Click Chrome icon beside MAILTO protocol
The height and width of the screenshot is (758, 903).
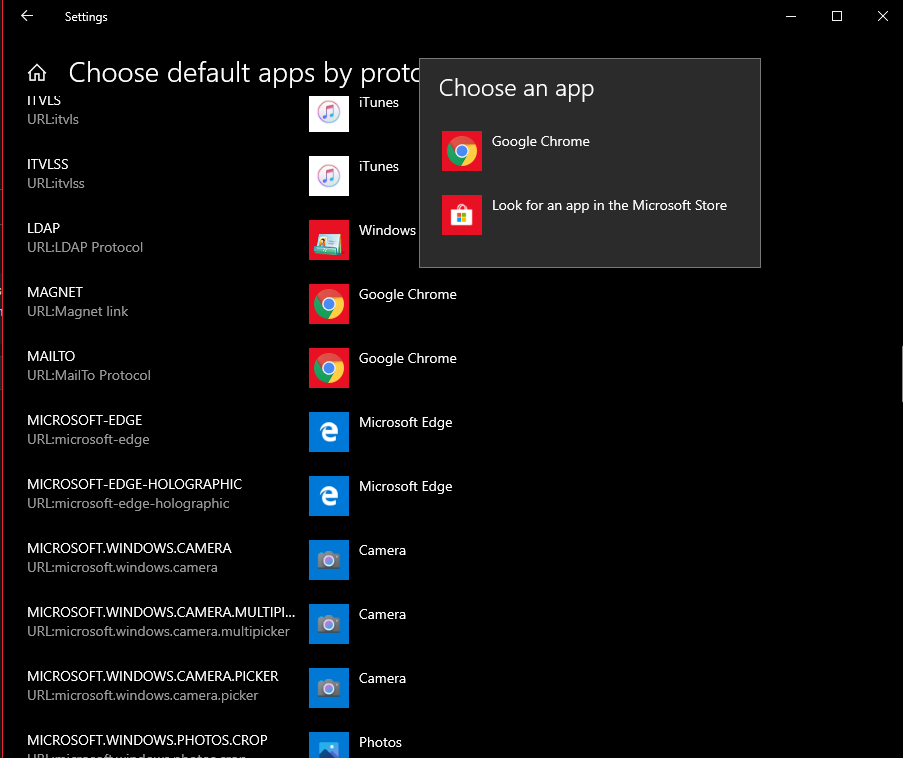[x=328, y=368]
